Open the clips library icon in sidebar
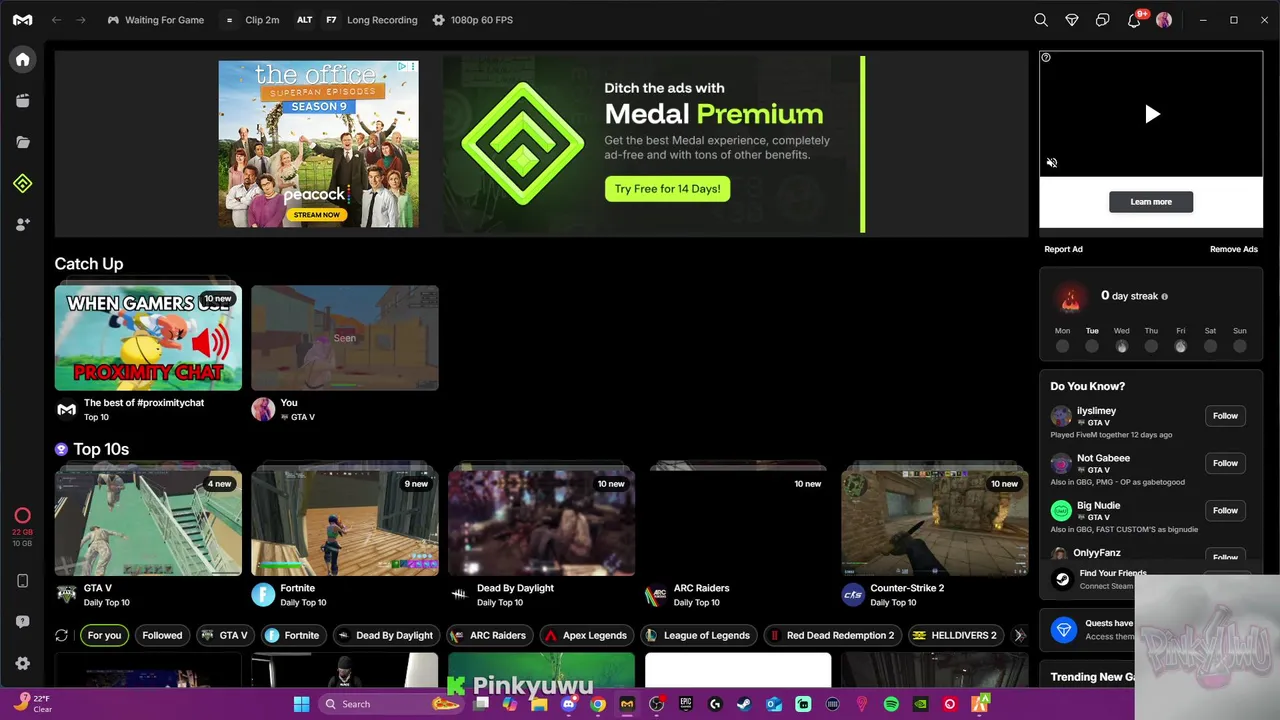The height and width of the screenshot is (720, 1280). click(22, 100)
